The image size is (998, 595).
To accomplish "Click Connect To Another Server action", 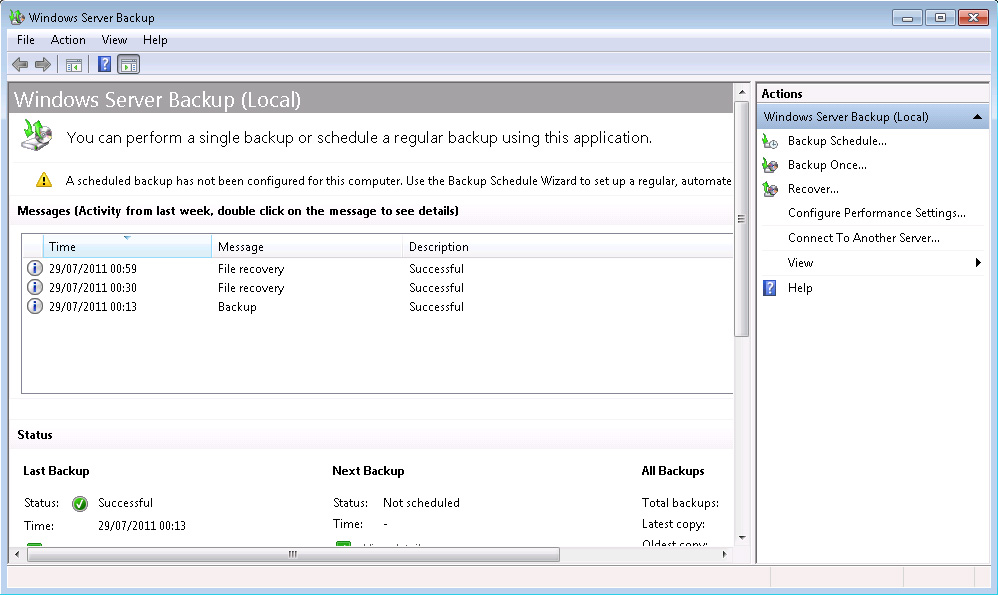I will point(863,238).
